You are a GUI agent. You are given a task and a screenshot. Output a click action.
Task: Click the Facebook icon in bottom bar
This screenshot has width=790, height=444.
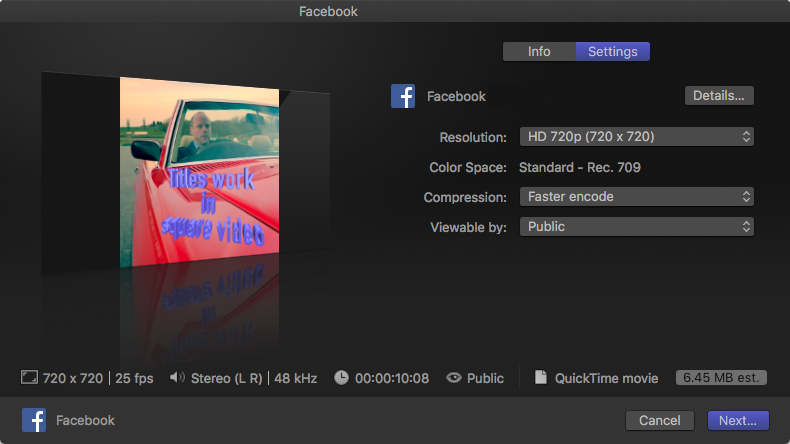click(x=34, y=420)
